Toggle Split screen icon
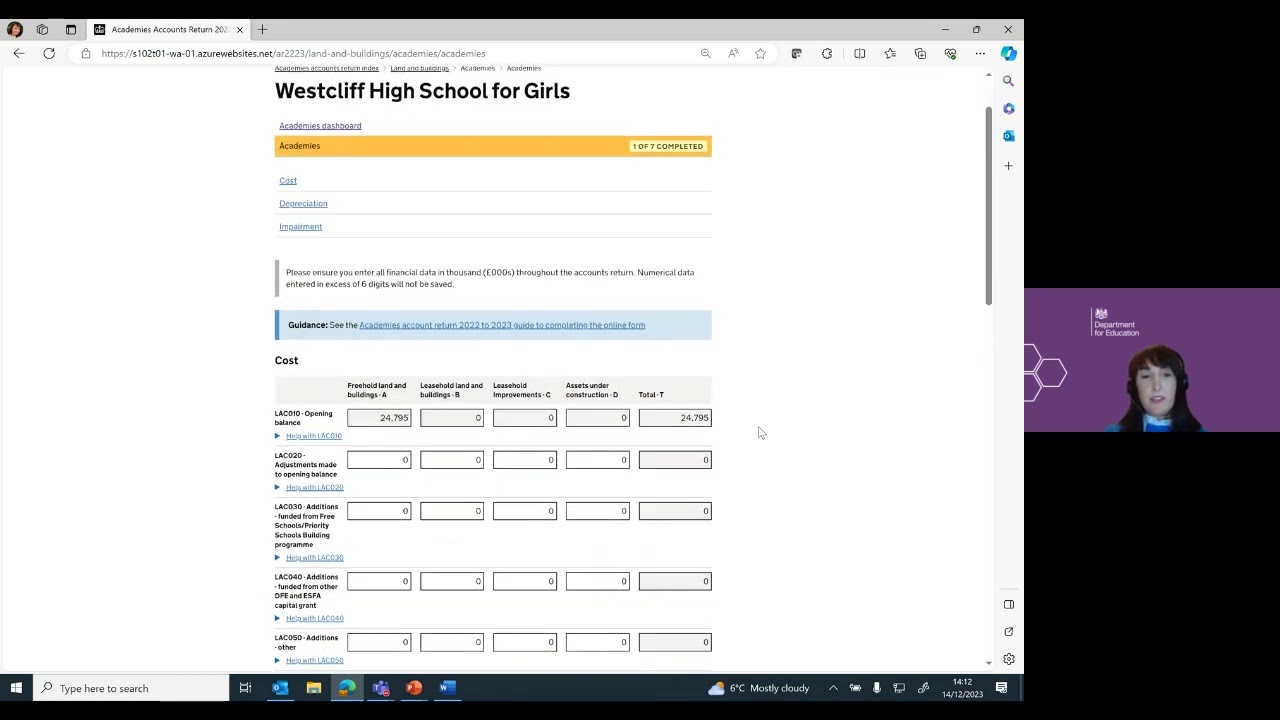The height and width of the screenshot is (720, 1280). tap(859, 53)
